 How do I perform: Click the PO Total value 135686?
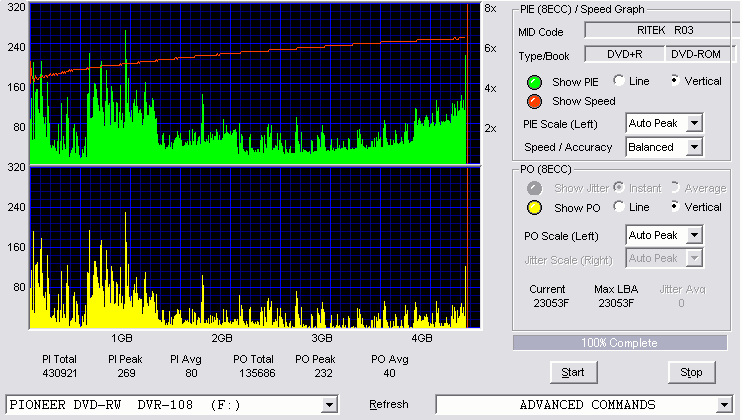click(257, 373)
